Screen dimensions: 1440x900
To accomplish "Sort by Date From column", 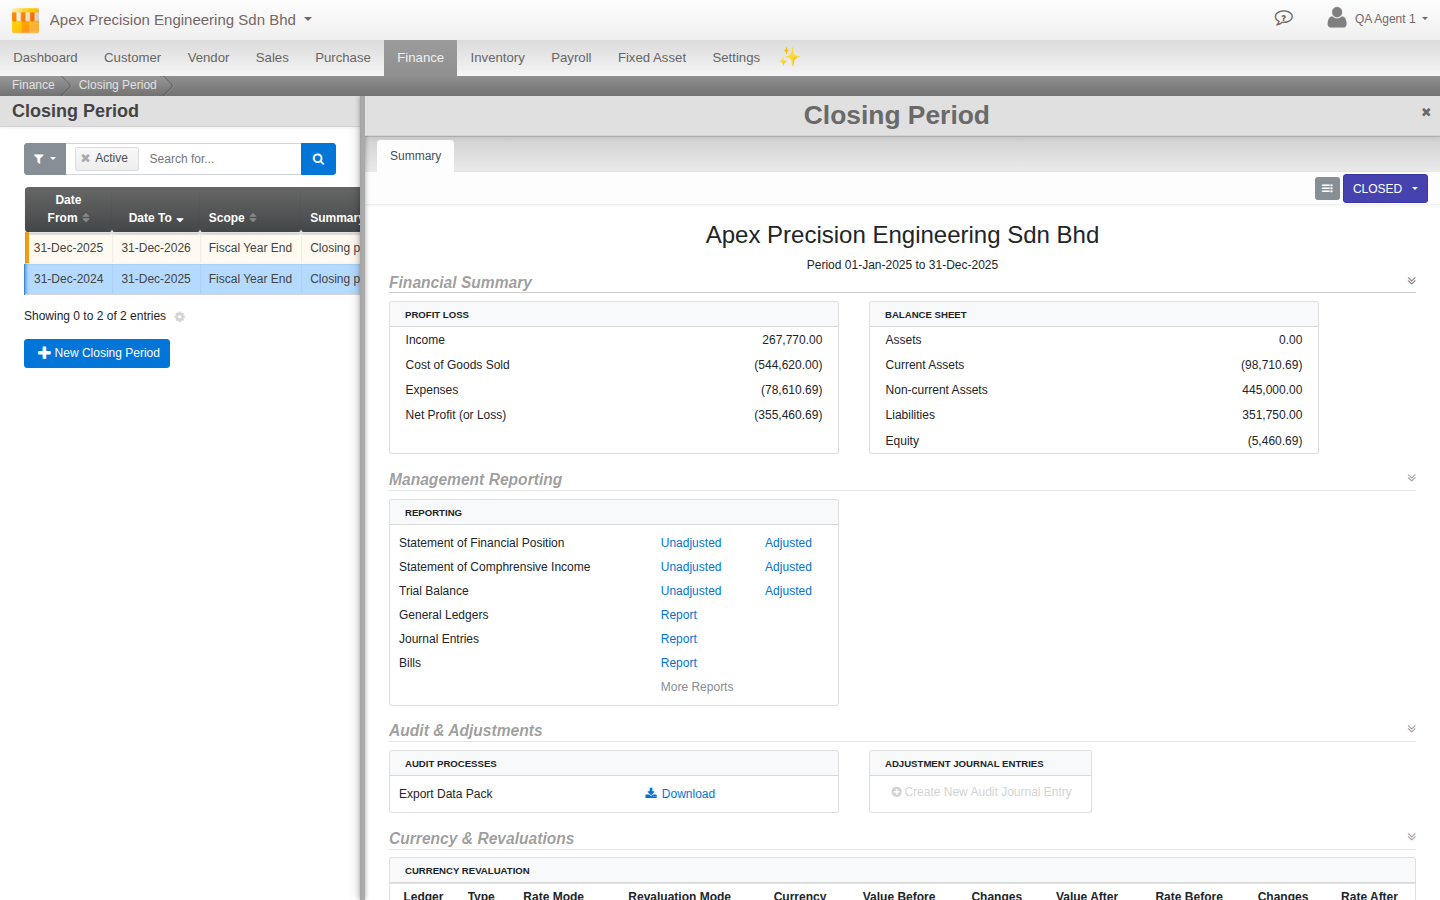I will coord(69,209).
